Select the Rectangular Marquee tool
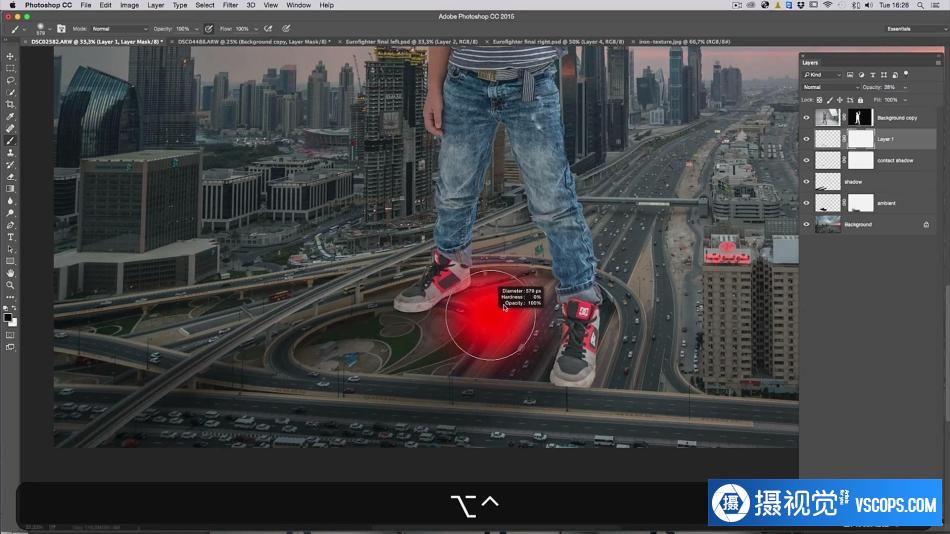Image resolution: width=950 pixels, height=534 pixels. pyautogui.click(x=10, y=68)
